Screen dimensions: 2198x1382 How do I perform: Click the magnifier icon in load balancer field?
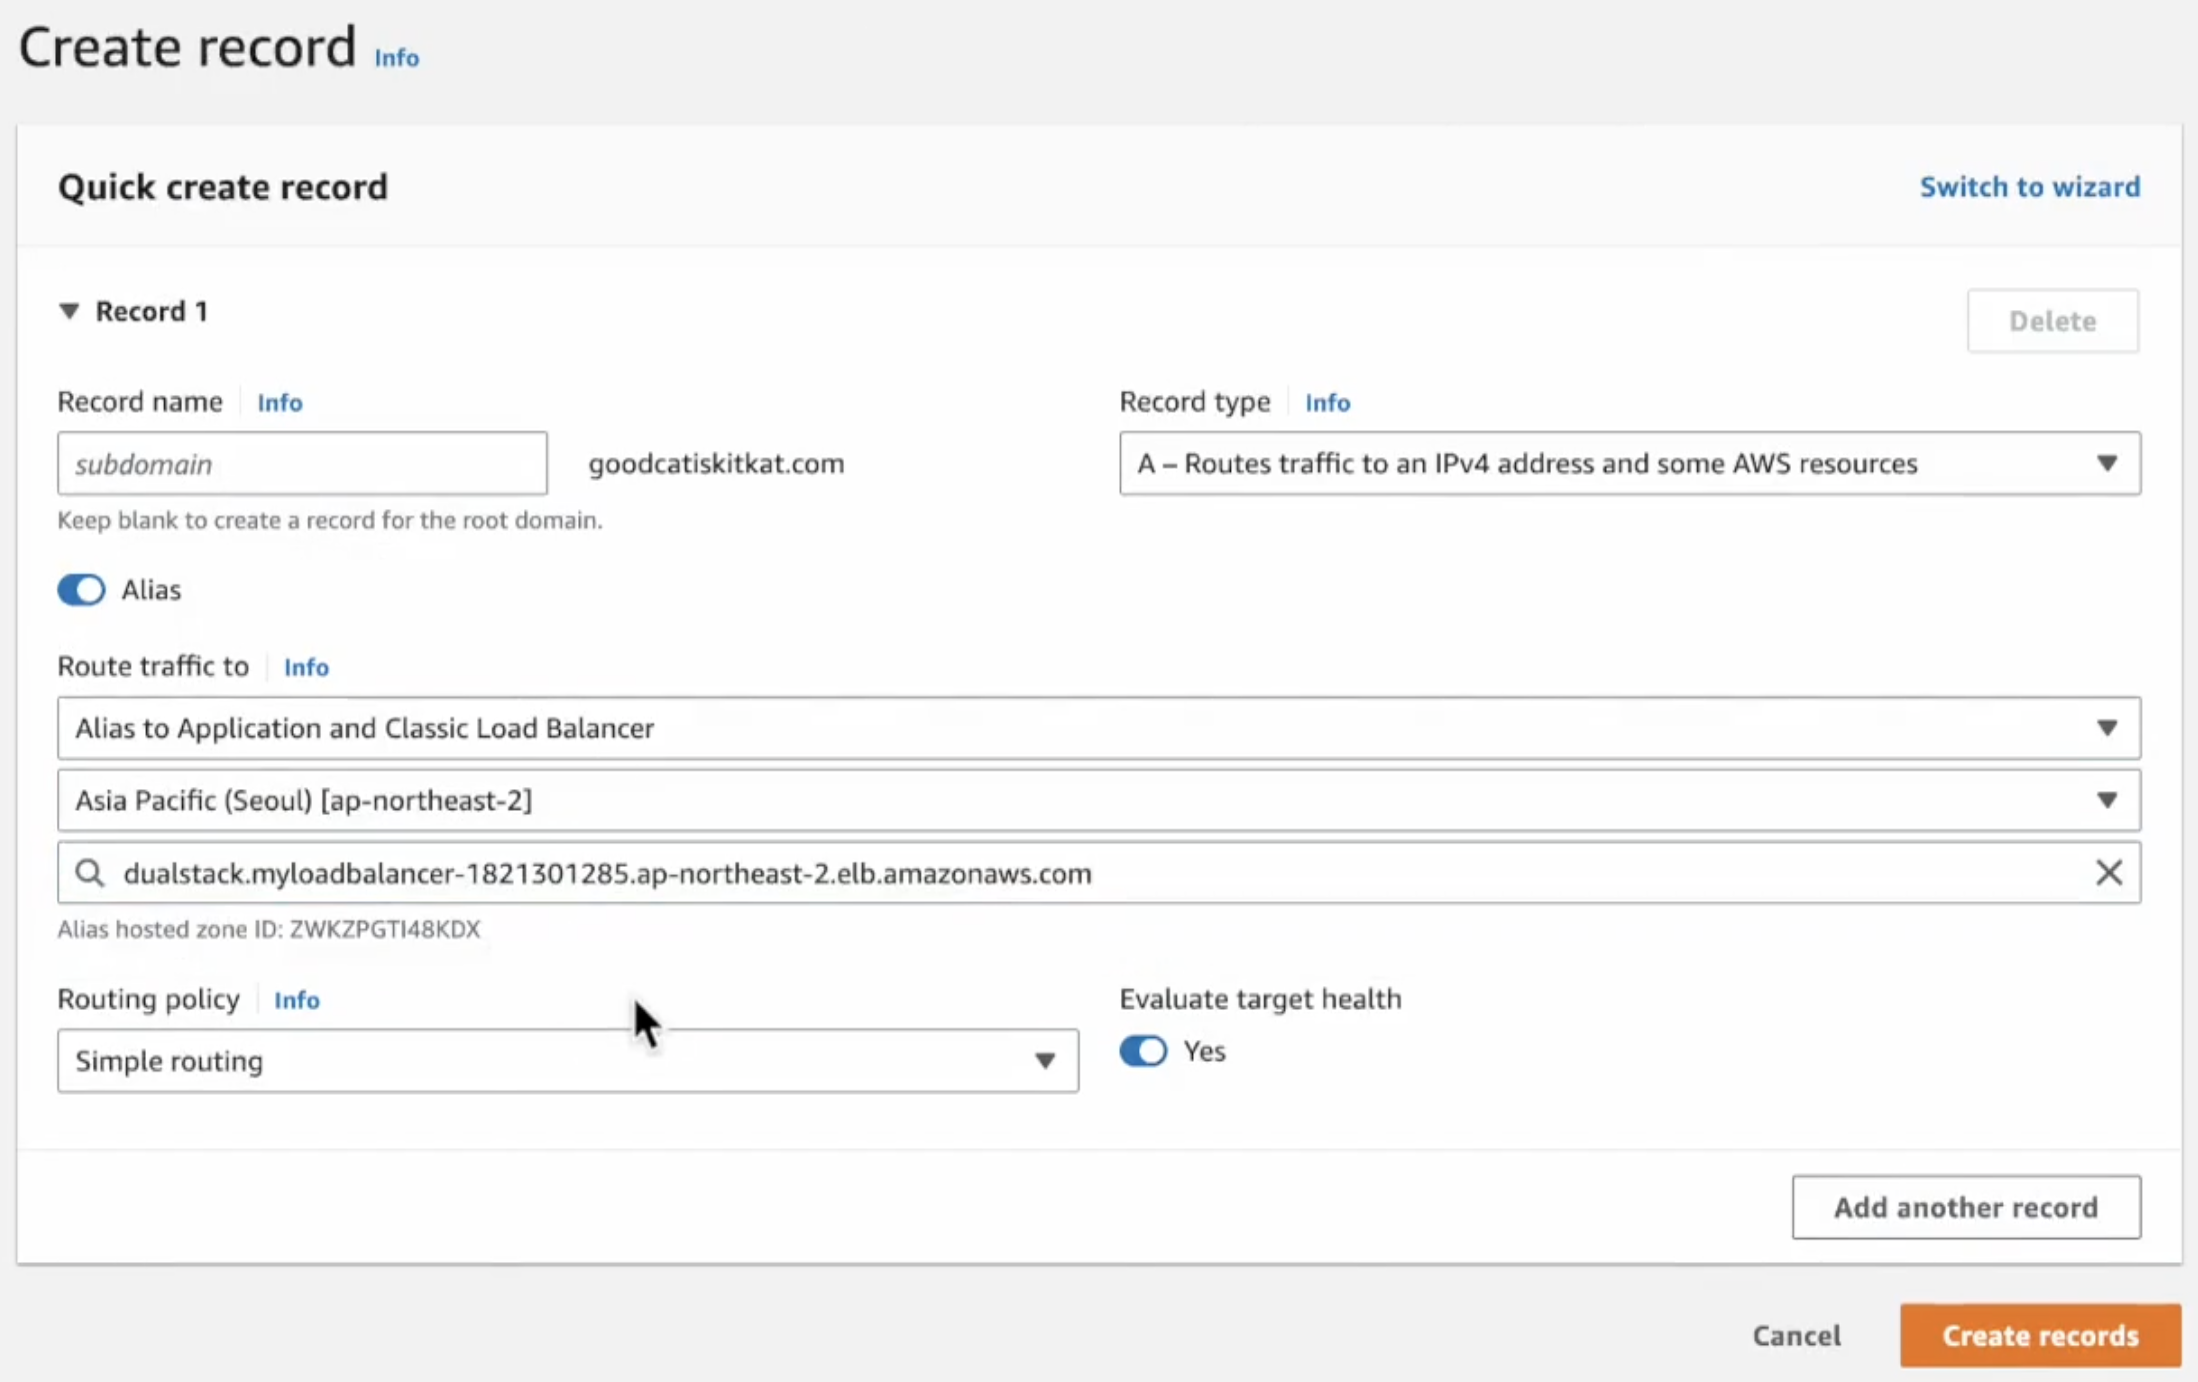click(90, 873)
